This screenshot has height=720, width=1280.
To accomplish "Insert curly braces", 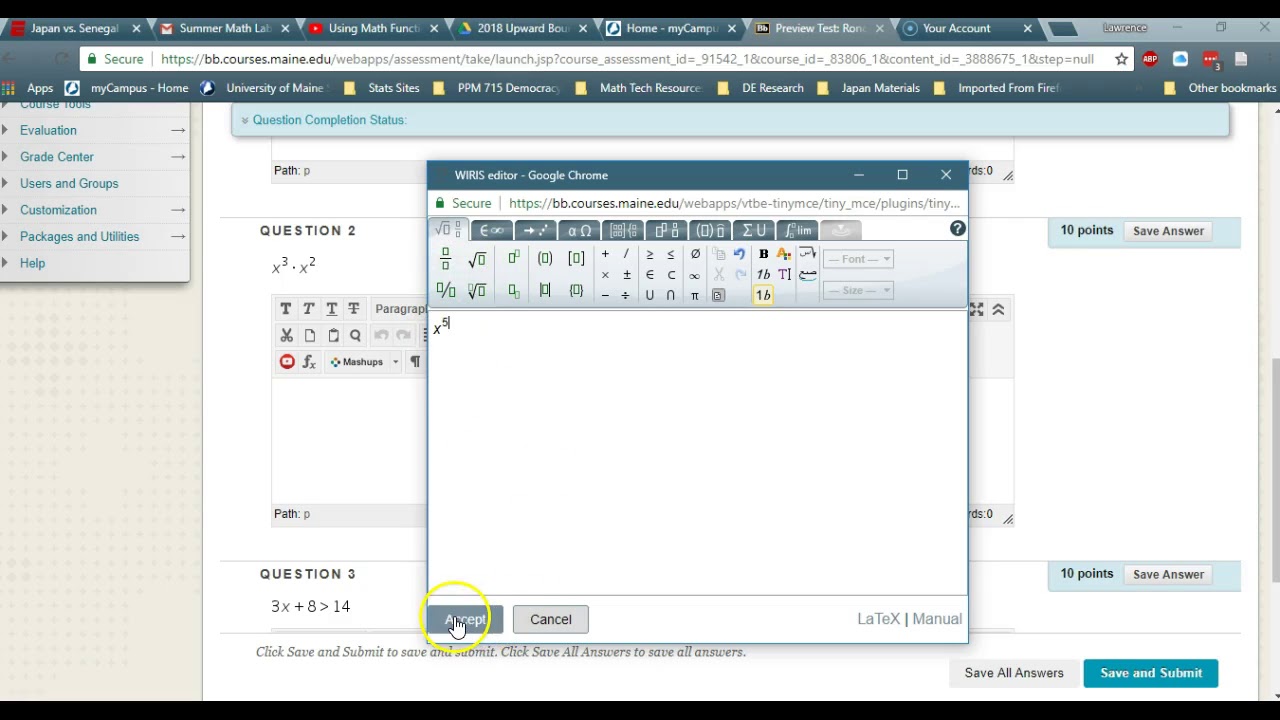I will [x=576, y=290].
